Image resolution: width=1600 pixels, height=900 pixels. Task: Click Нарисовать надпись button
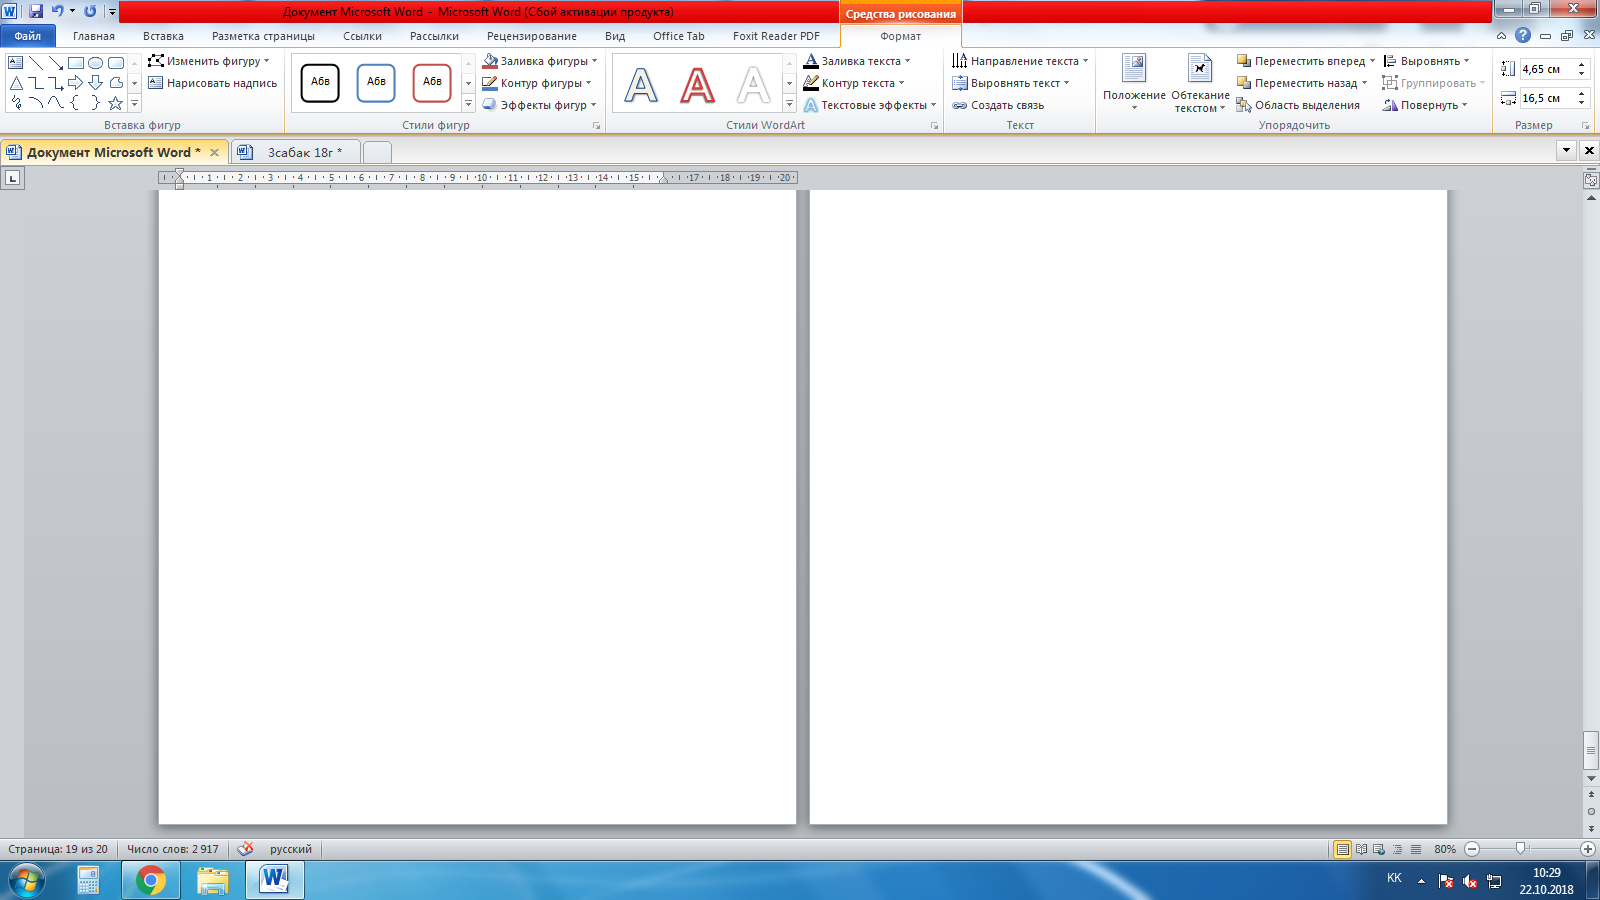(213, 83)
